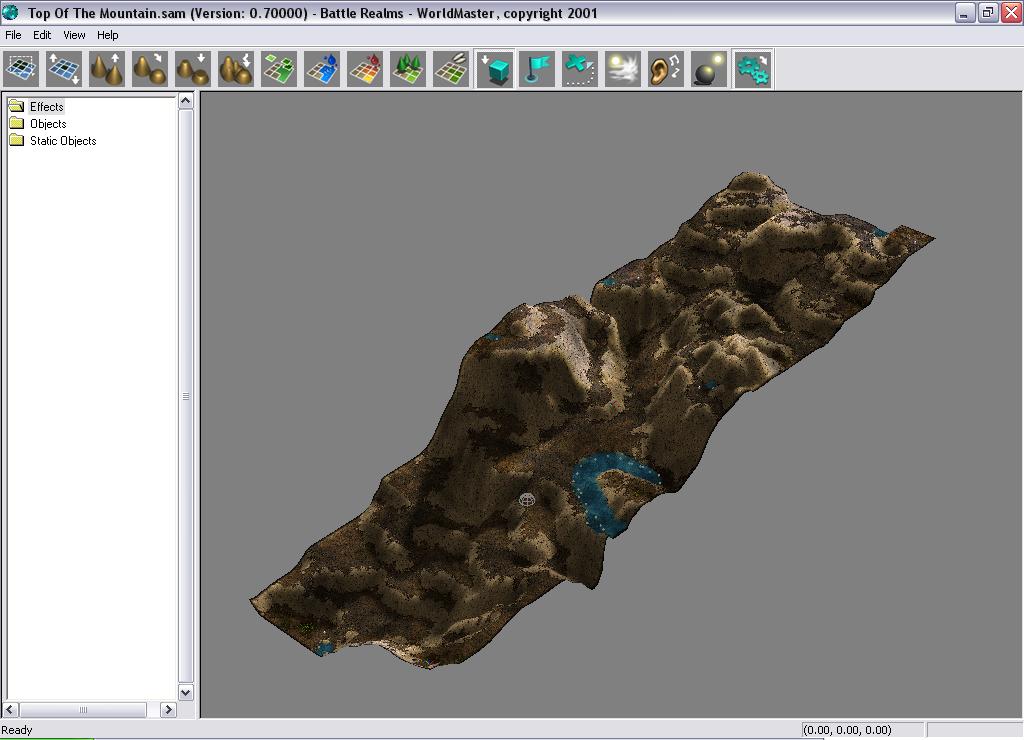Select the water paint tool with blue droplet
Image resolution: width=1024 pixels, height=740 pixels.
322,70
